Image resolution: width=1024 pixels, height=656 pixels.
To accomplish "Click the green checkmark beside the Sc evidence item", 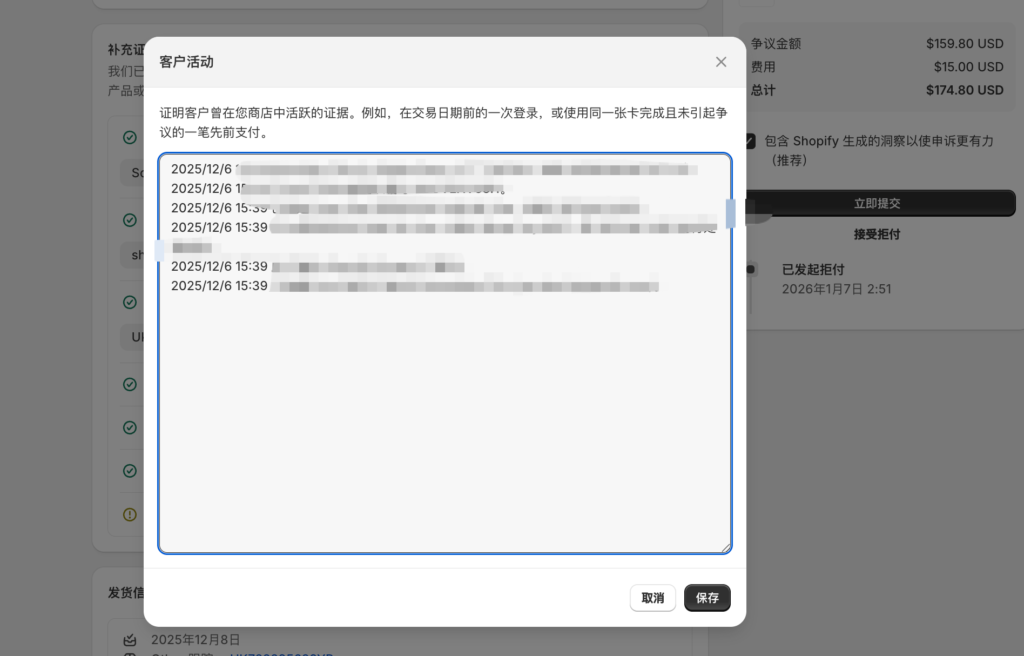I will (129, 137).
